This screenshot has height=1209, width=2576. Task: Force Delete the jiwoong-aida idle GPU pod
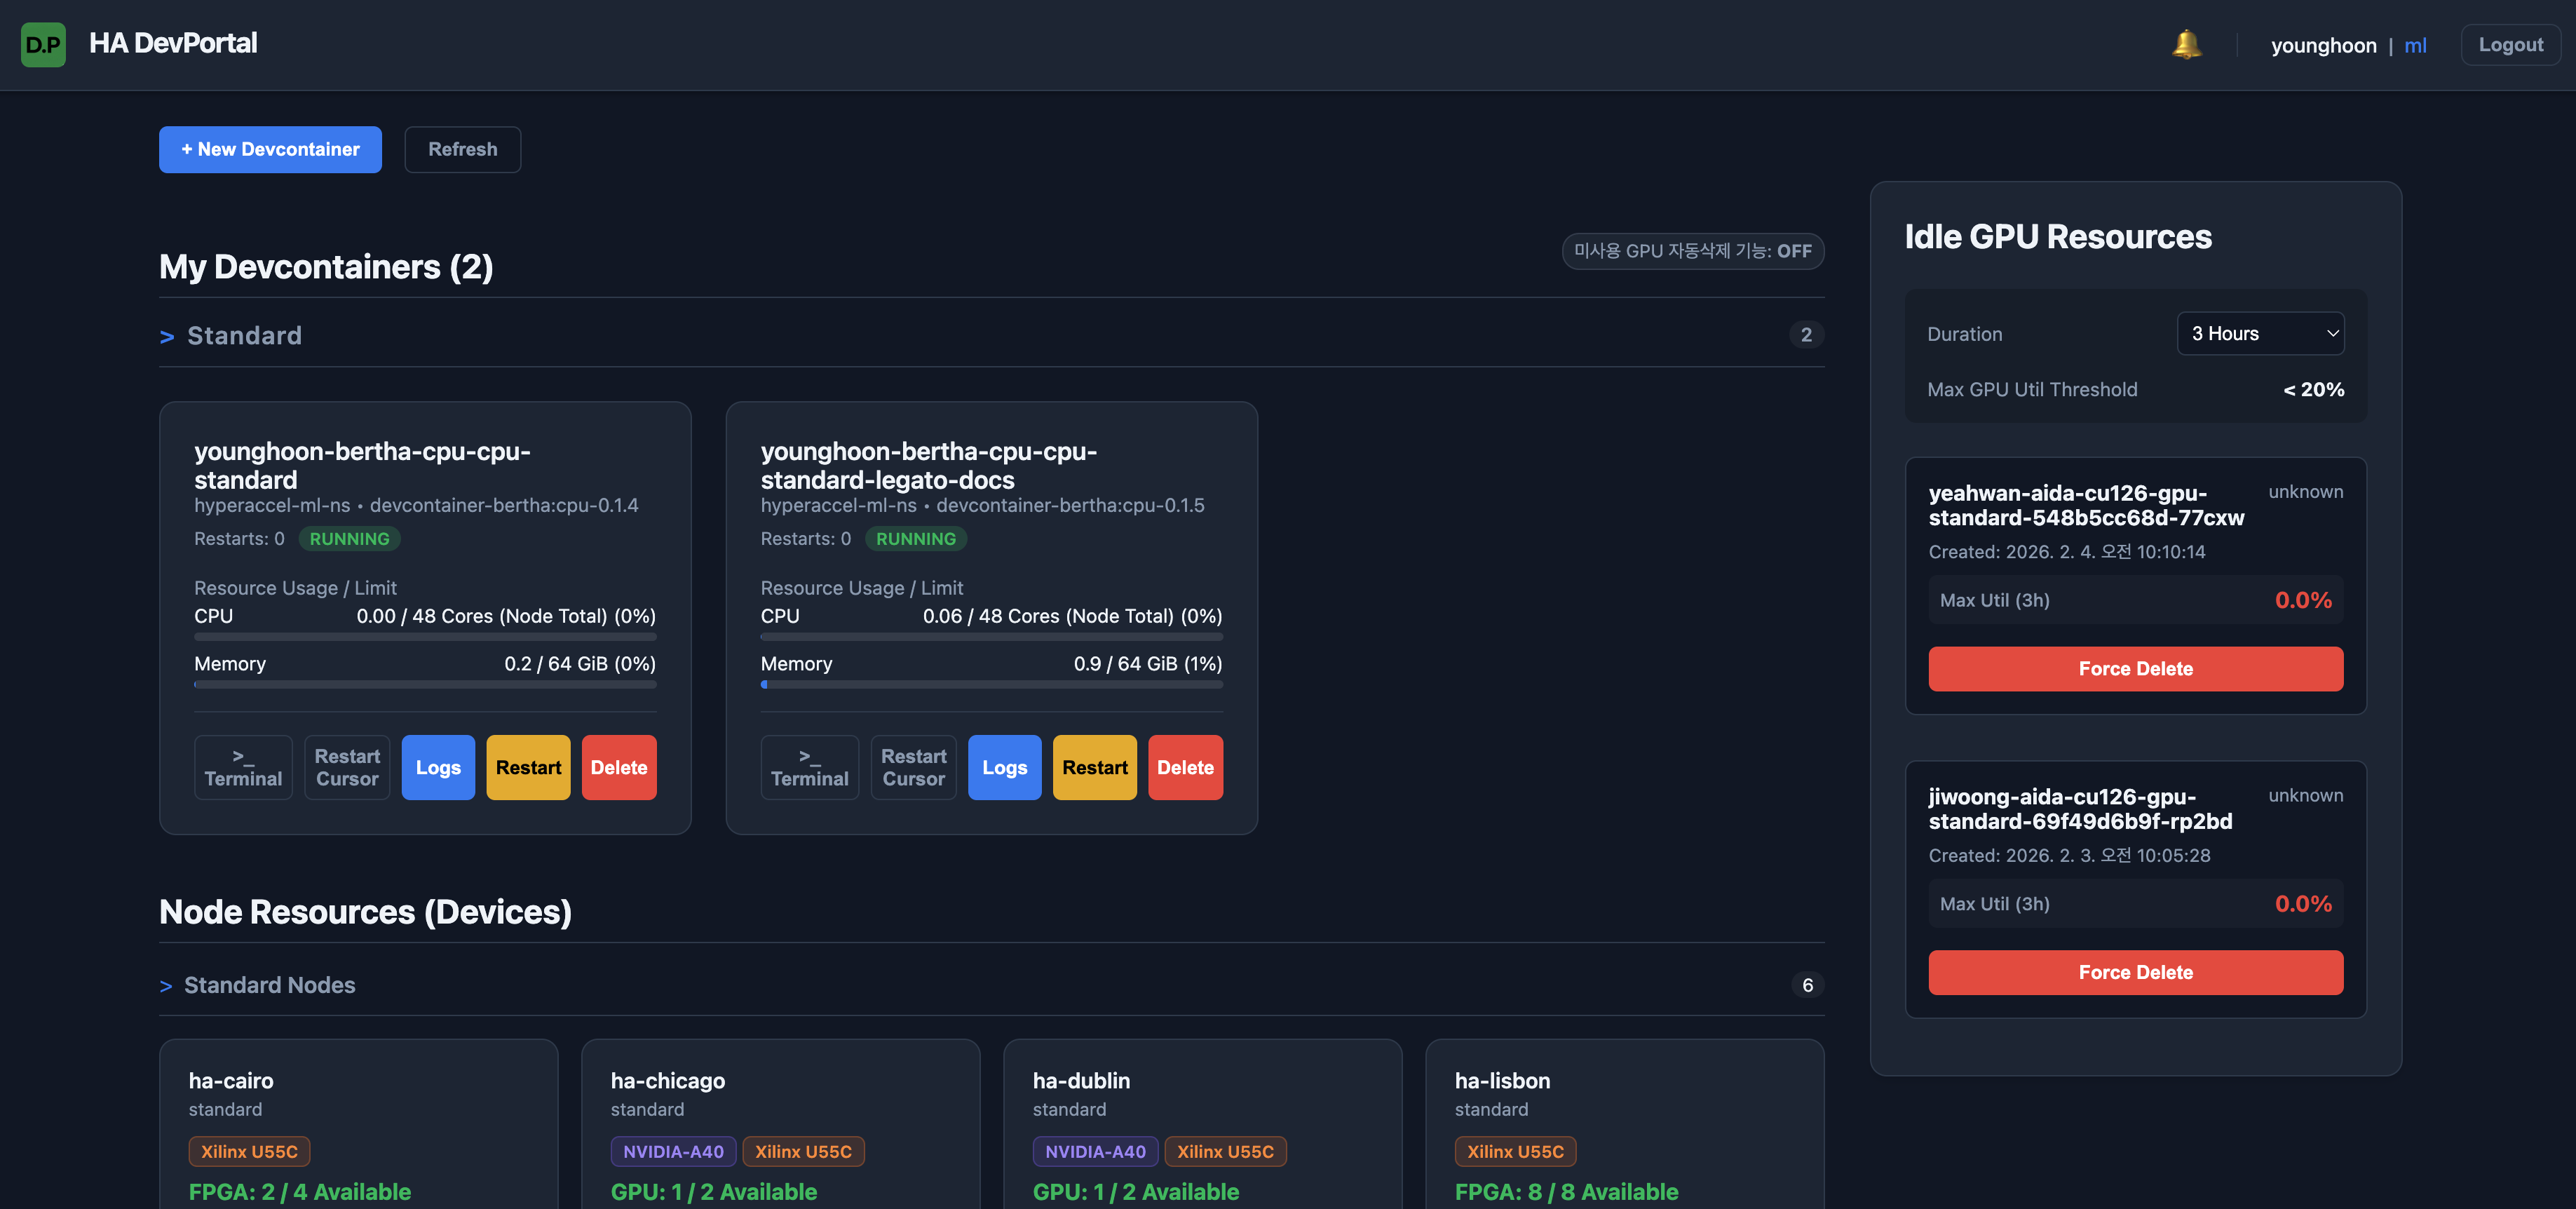(x=2136, y=971)
